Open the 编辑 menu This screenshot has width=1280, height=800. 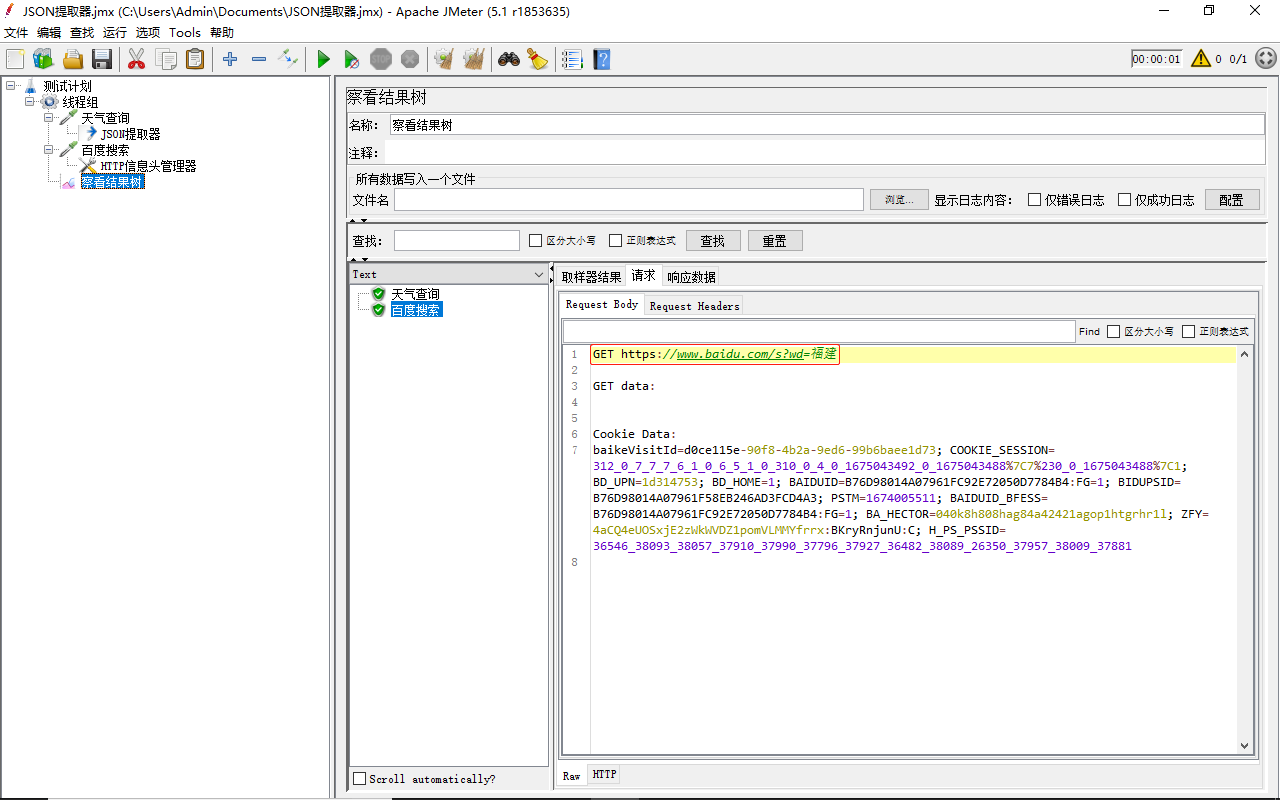click(49, 32)
